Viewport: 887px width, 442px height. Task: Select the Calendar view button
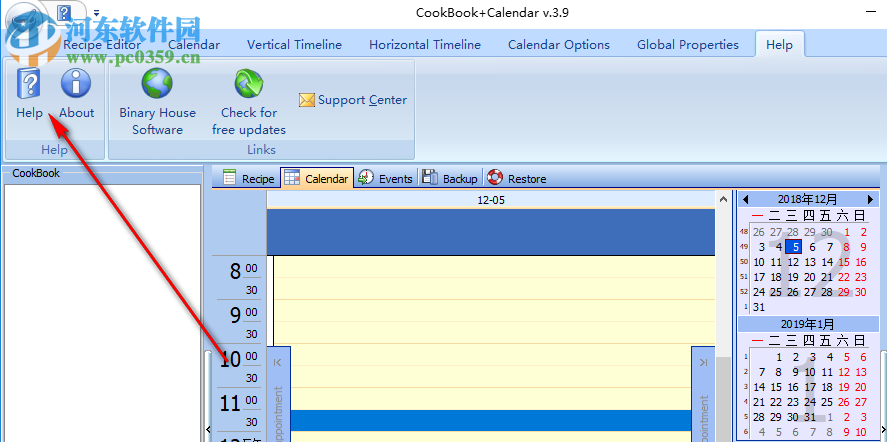[x=317, y=178]
